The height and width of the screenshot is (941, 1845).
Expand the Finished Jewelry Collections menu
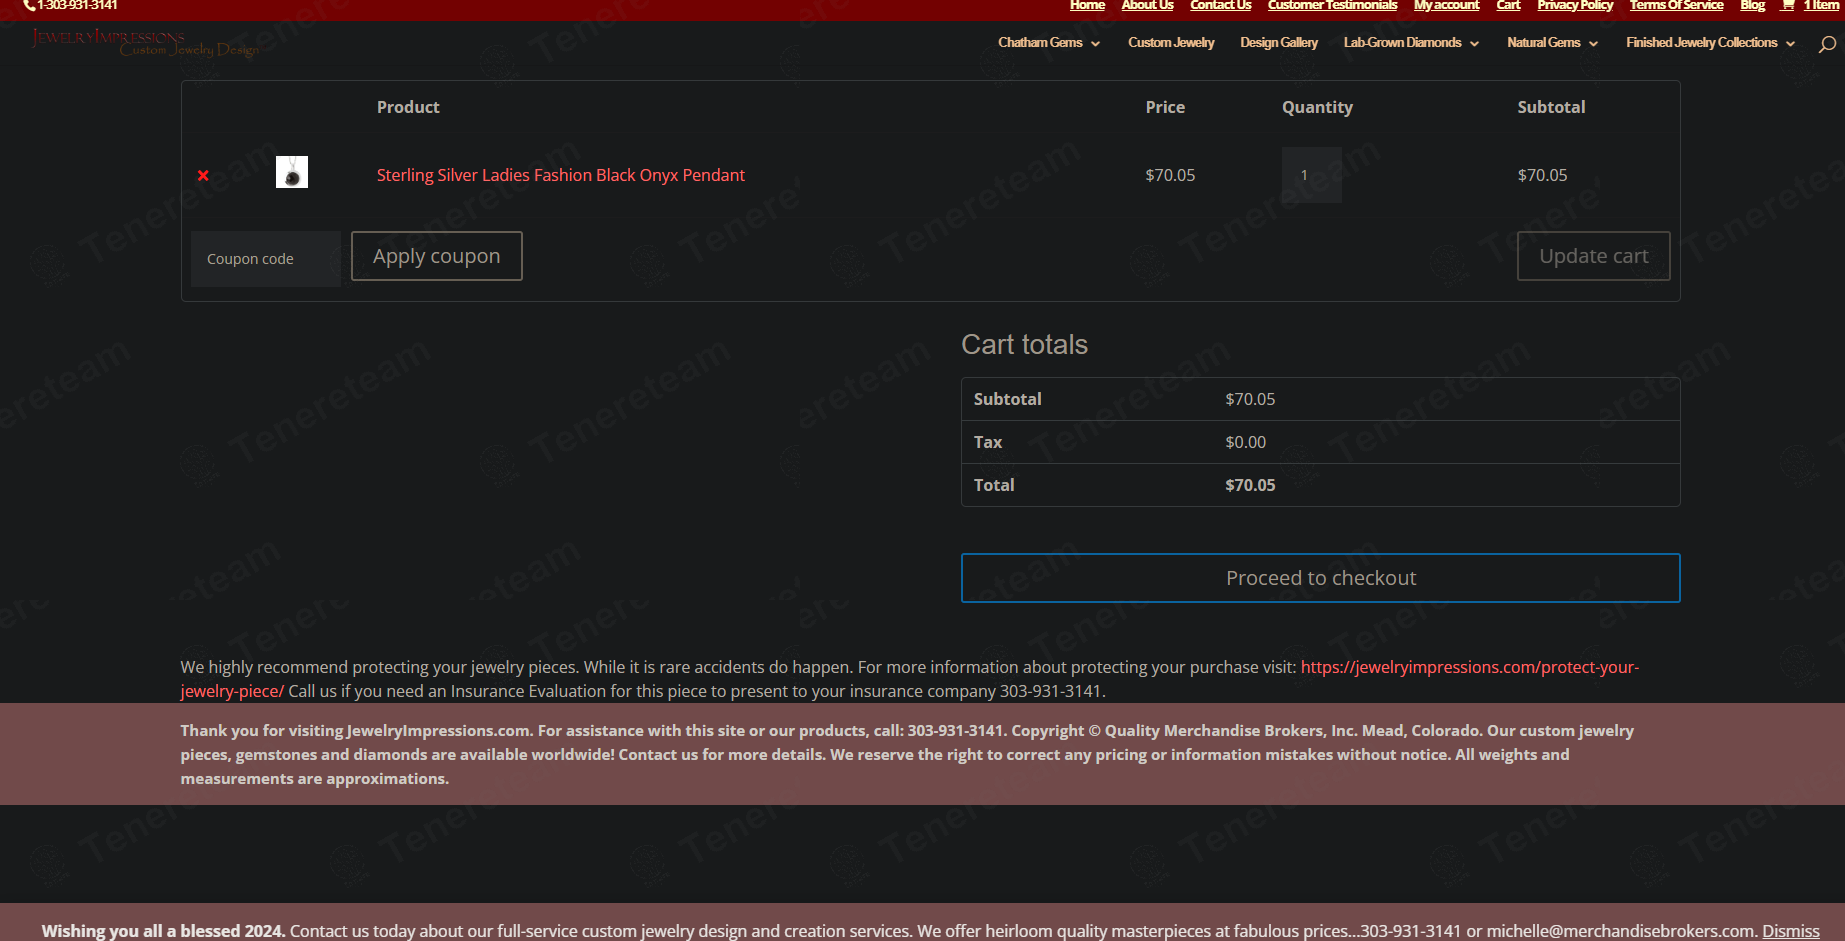[x=1710, y=43]
